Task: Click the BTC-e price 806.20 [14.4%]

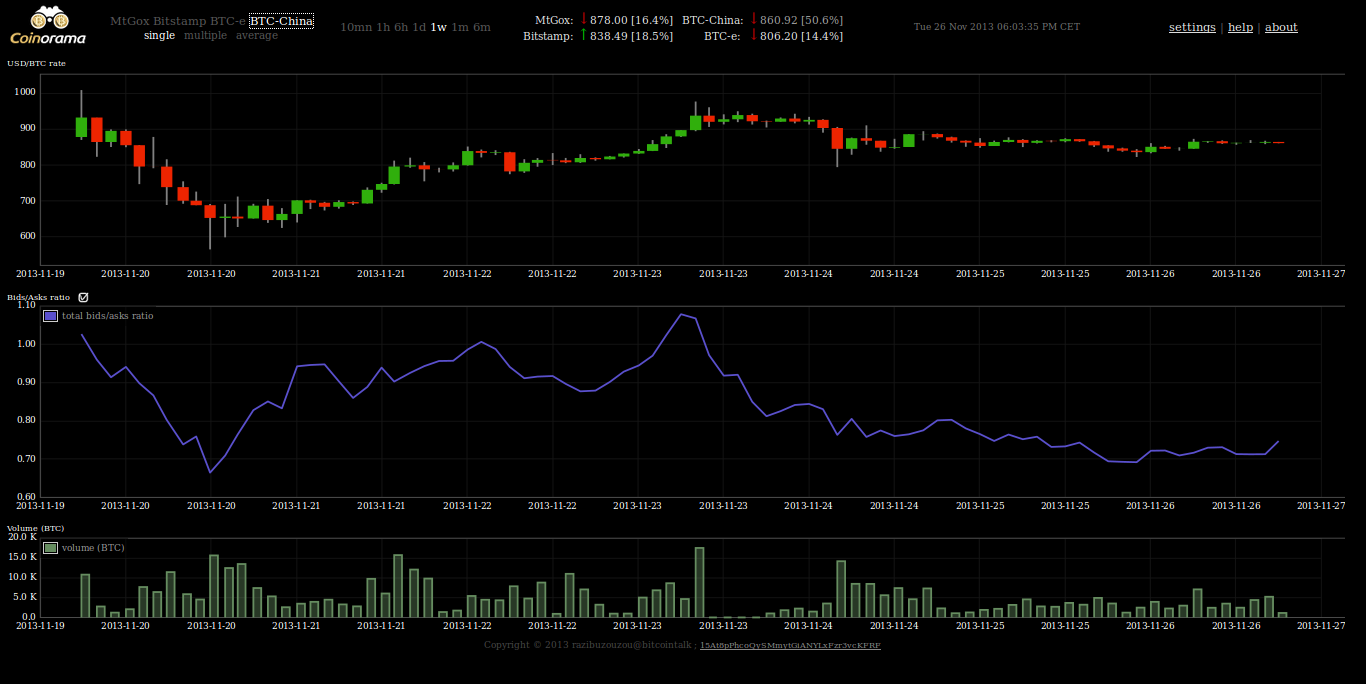Action: pos(802,36)
